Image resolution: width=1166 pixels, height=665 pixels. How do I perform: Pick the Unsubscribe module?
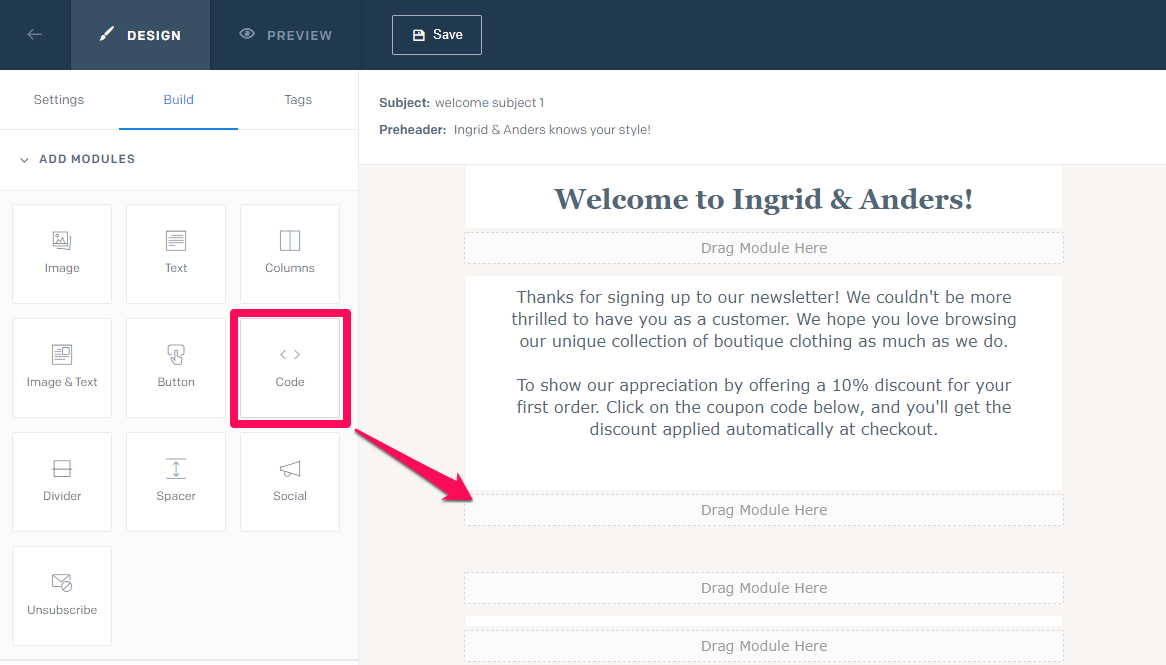point(62,595)
